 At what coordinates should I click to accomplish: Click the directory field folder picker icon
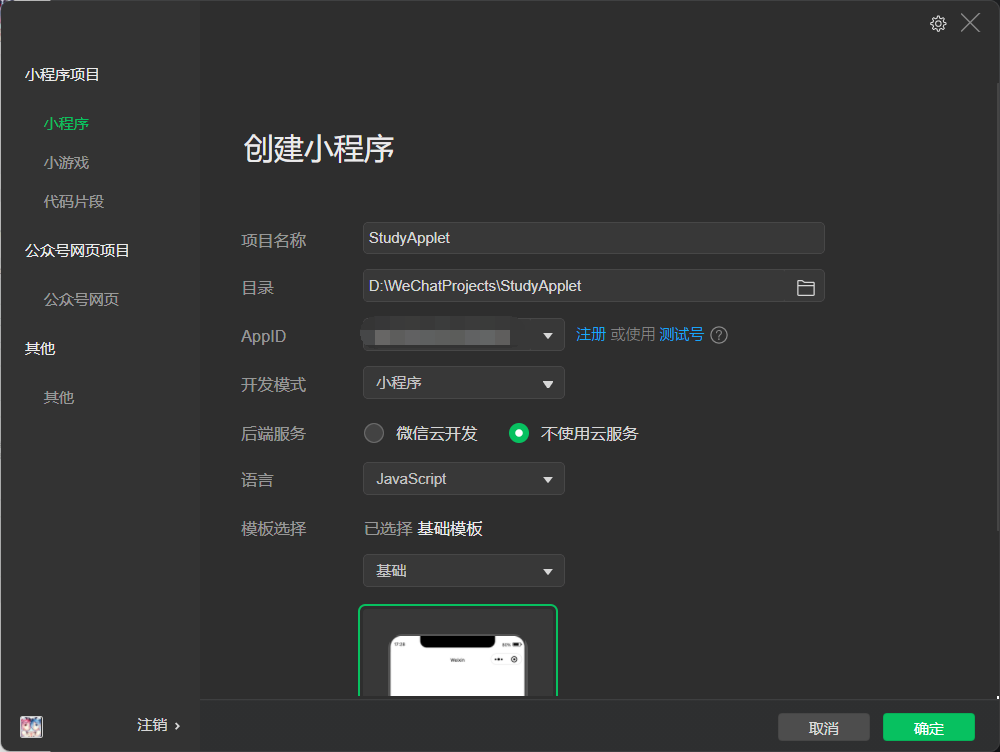[x=806, y=286]
